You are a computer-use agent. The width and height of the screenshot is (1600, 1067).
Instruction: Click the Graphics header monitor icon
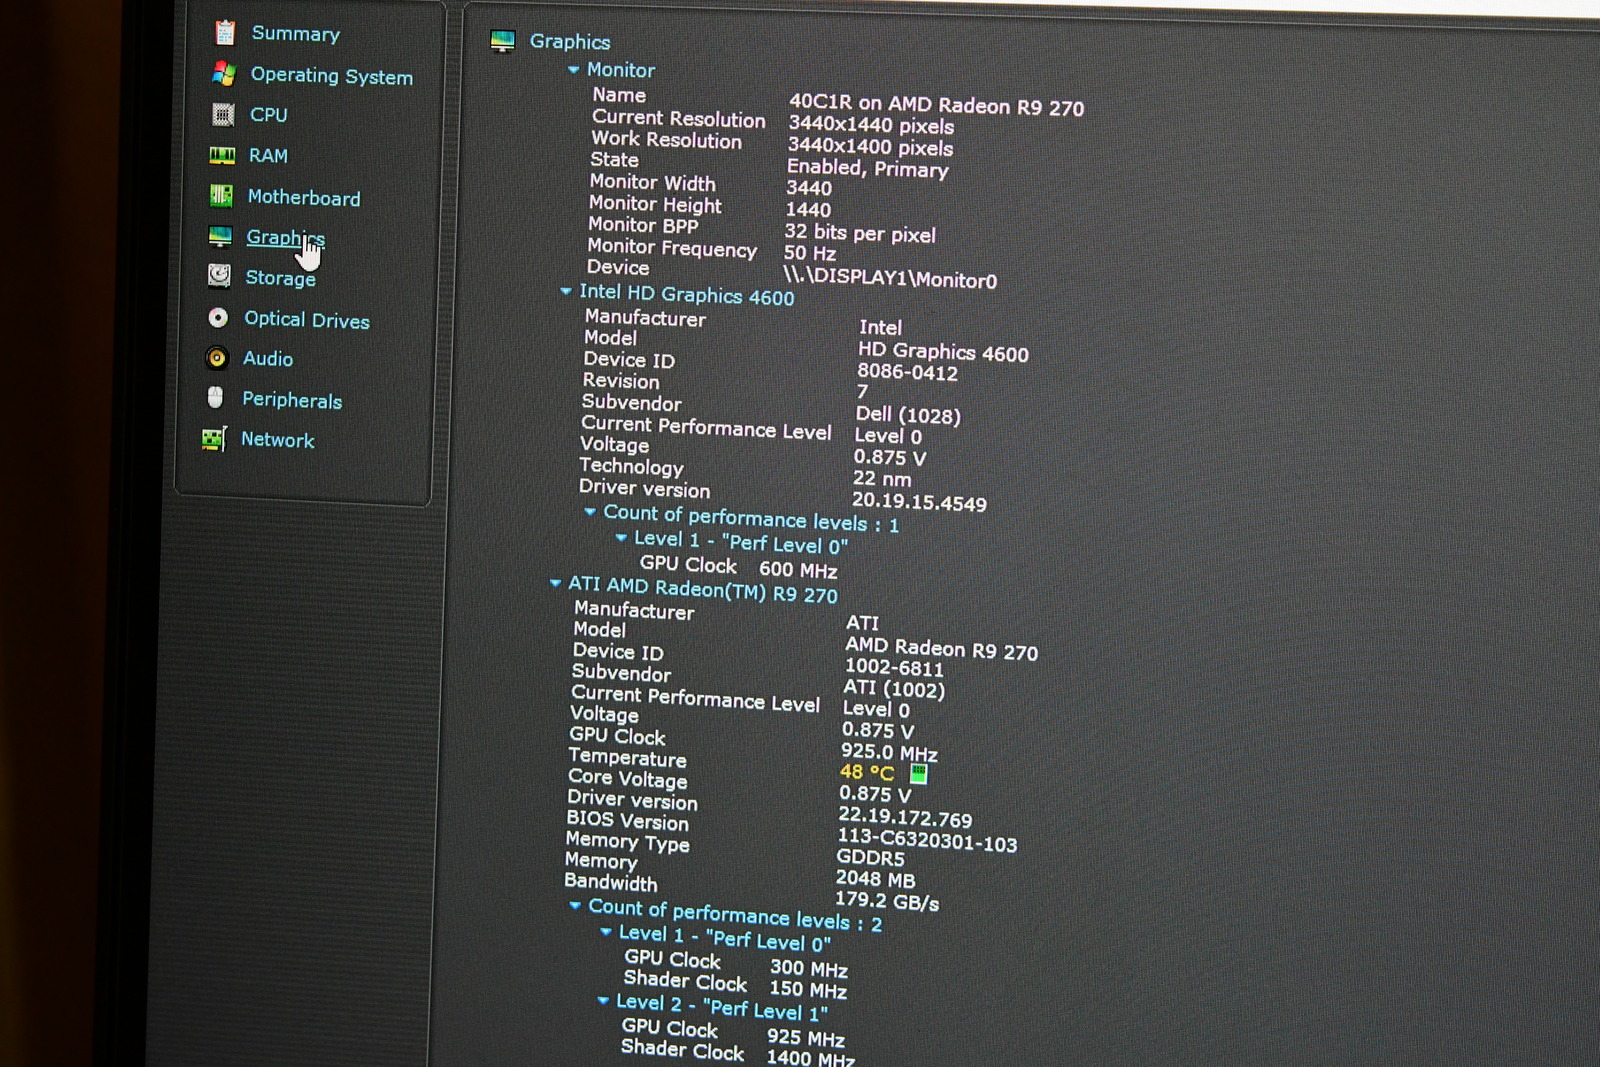coord(503,41)
